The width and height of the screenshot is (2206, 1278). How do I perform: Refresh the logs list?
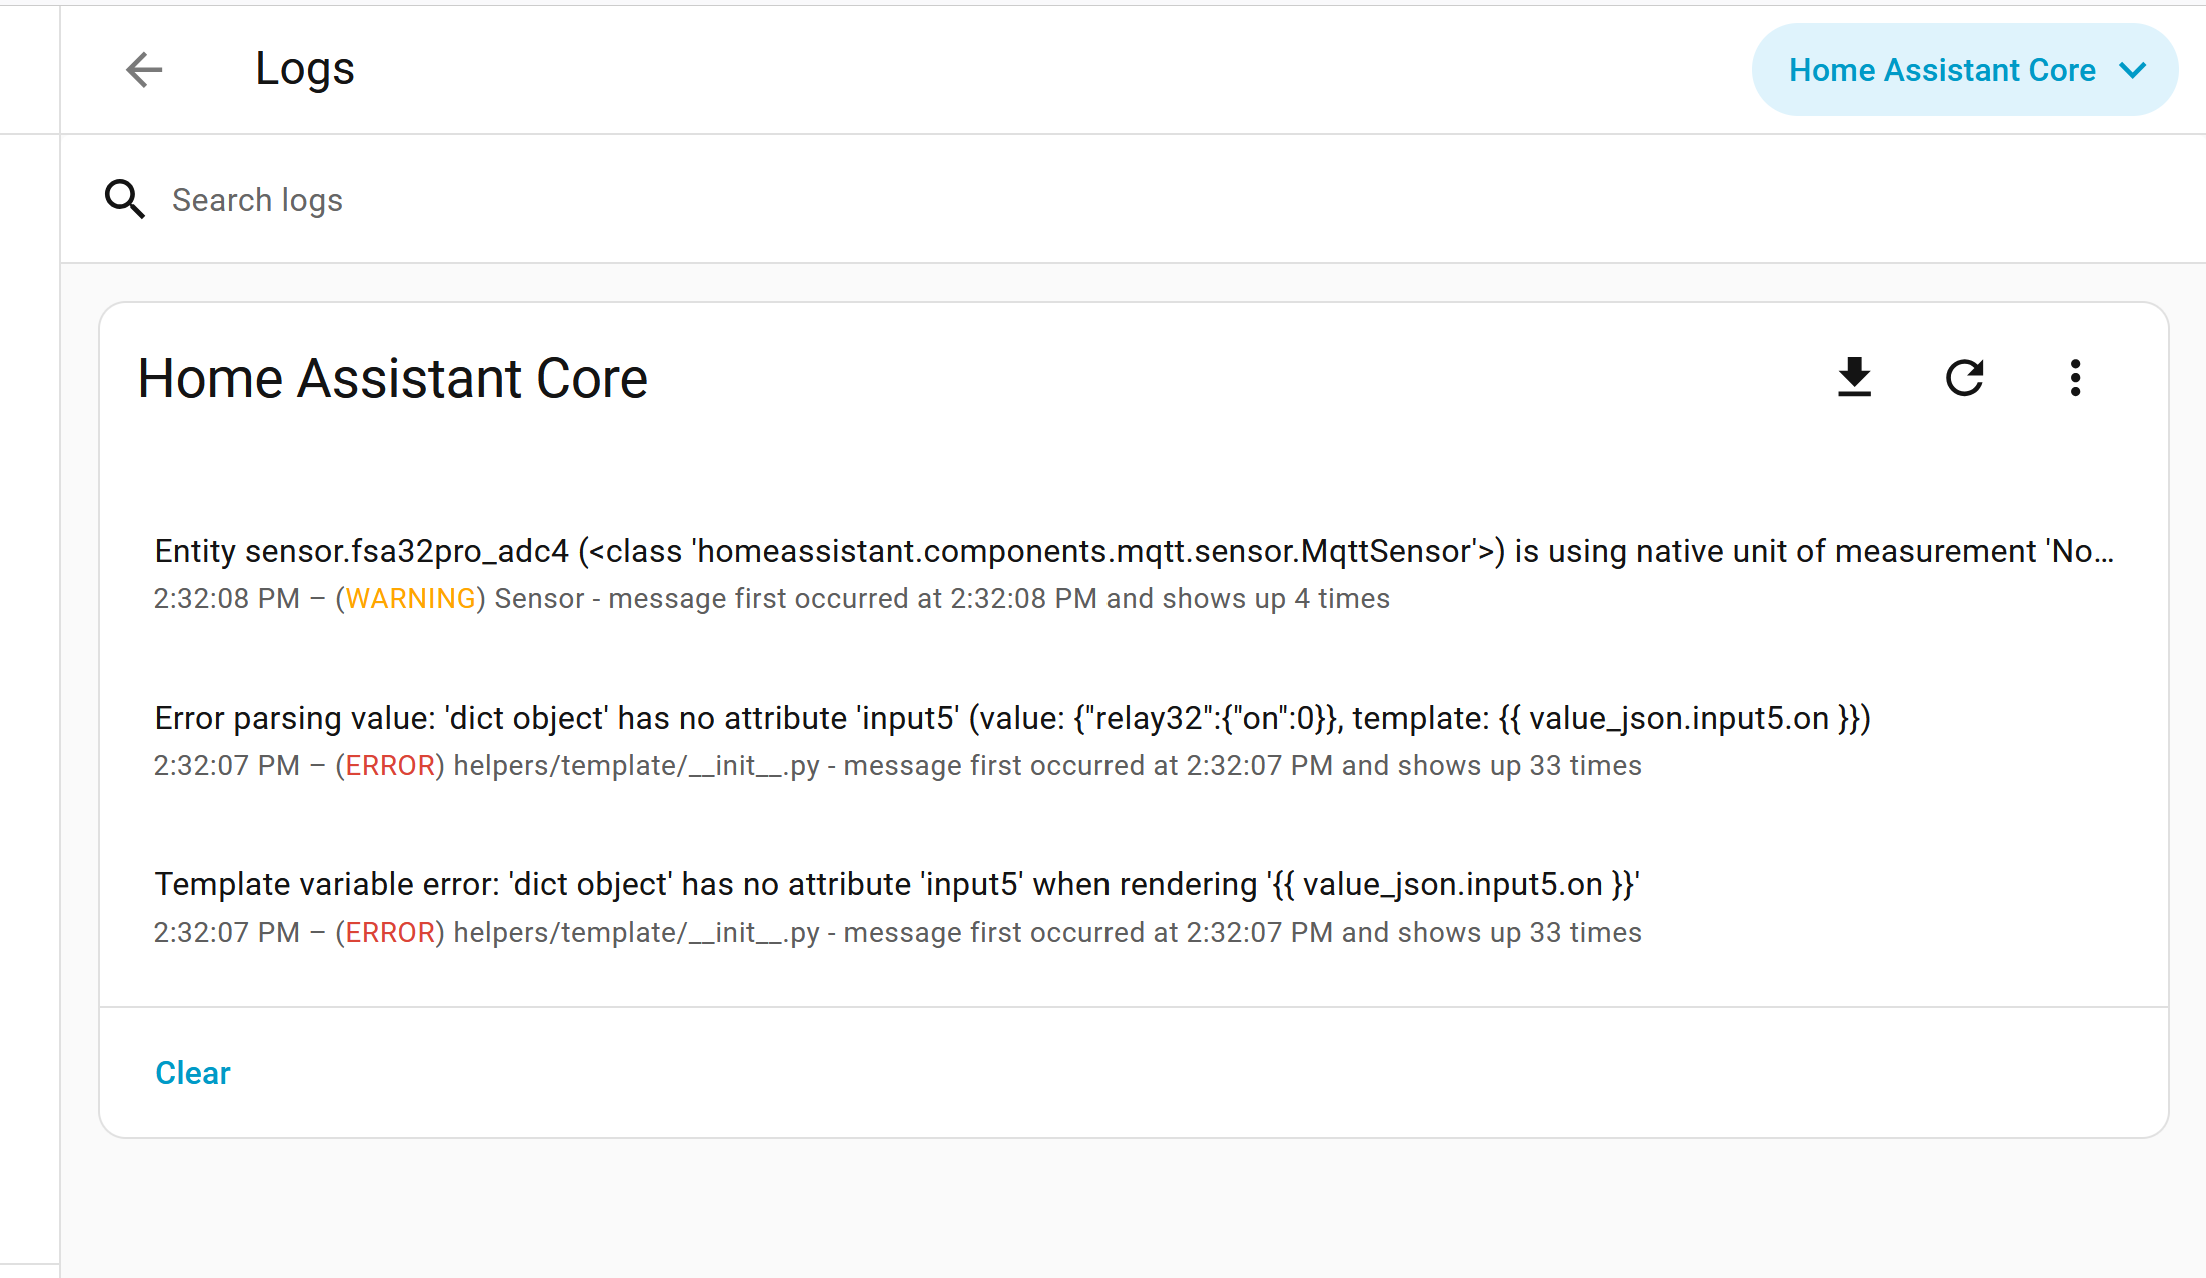1964,378
